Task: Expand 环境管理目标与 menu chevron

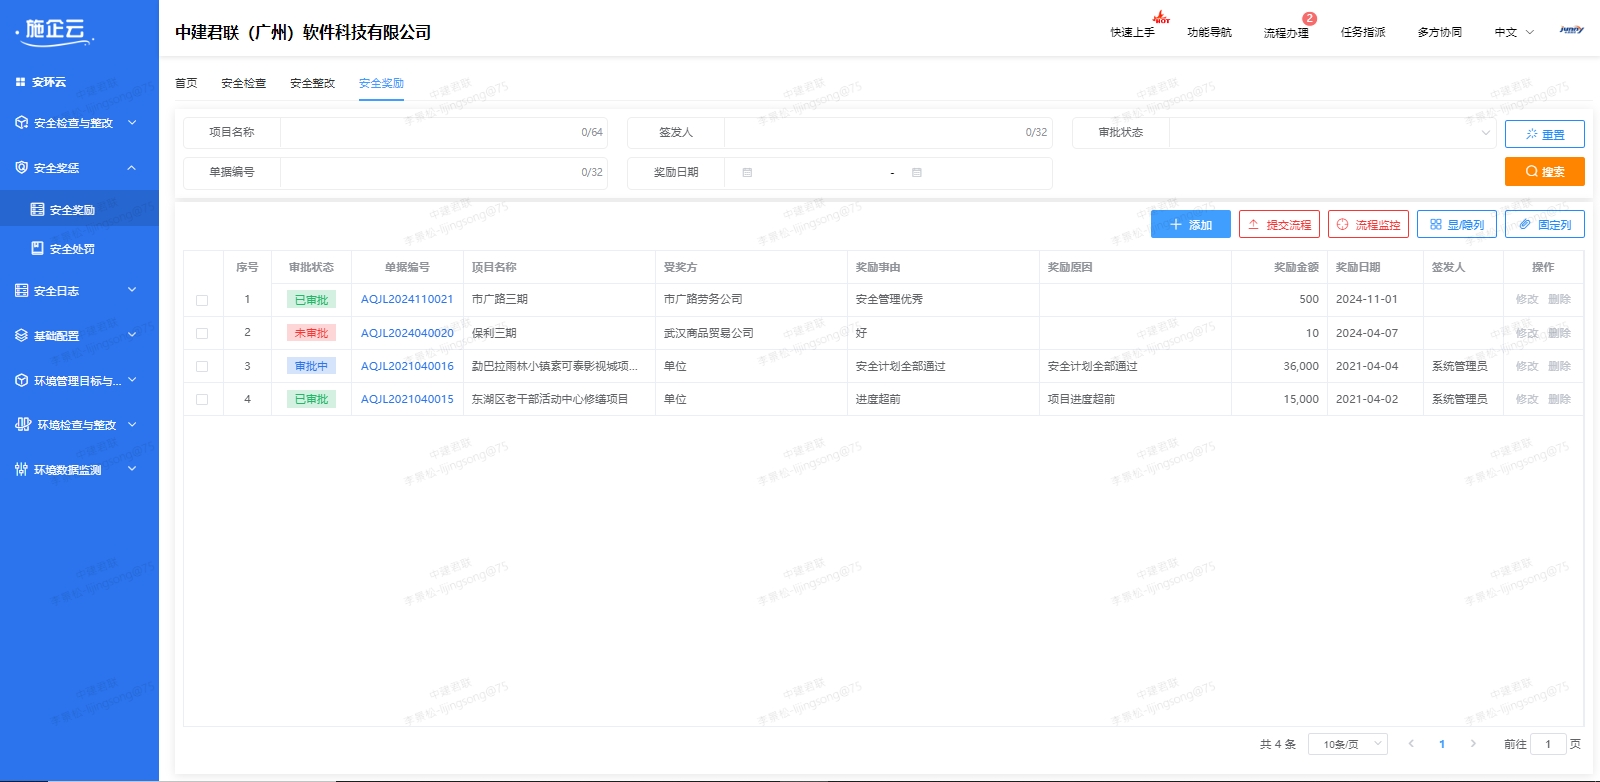Action: pos(132,380)
